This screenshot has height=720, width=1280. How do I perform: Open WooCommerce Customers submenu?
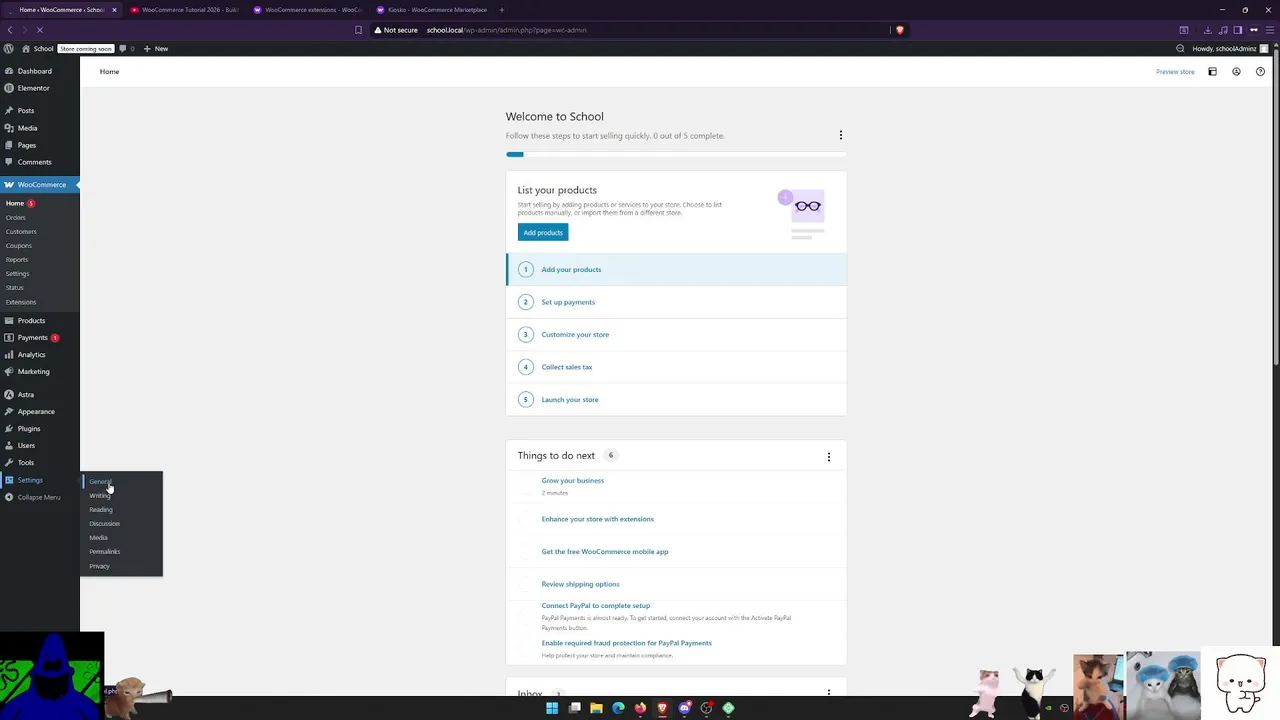[x=21, y=231]
